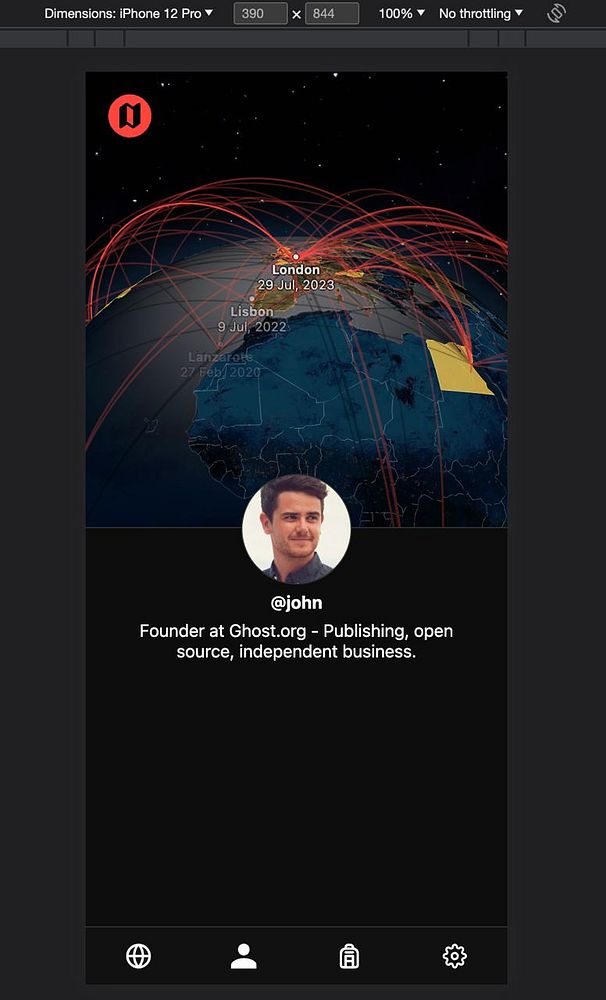Click the height field showing 844
Viewport: 606px width, 1000px height.
[332, 13]
